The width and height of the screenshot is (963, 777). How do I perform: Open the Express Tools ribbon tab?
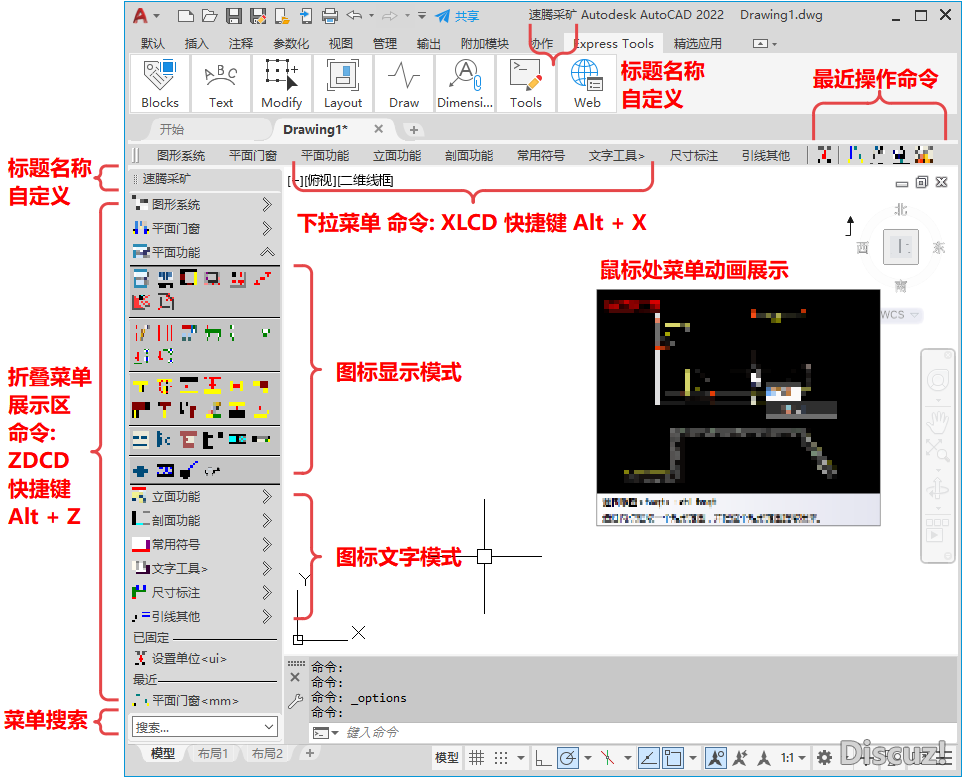coord(614,44)
